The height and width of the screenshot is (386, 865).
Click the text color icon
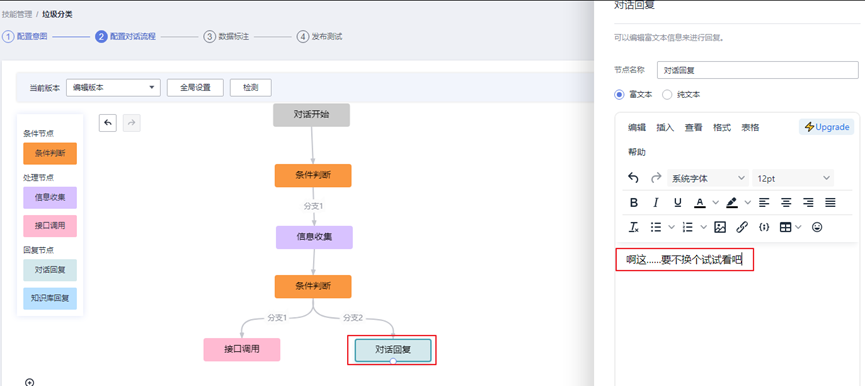[x=700, y=202]
